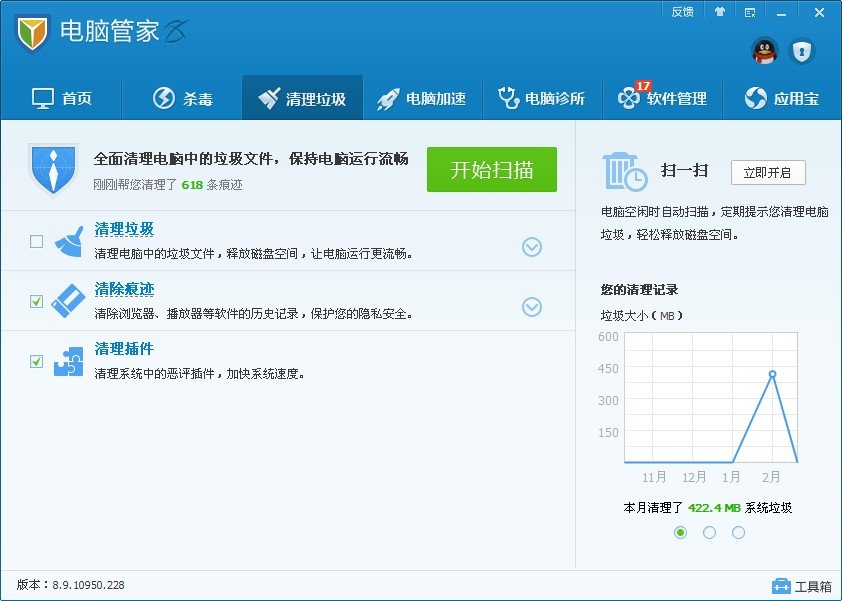
Task: Click the green 开始扫描 button
Action: (x=491, y=170)
